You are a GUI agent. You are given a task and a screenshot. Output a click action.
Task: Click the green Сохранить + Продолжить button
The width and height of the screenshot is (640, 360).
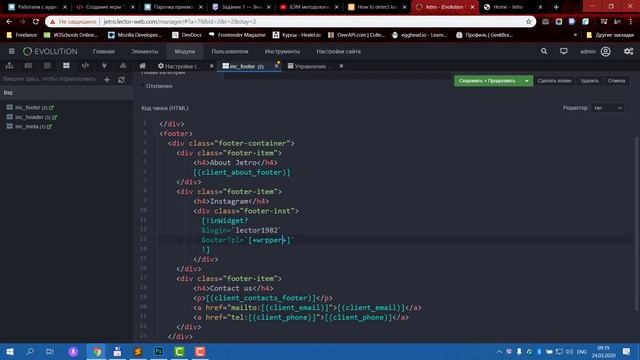487,81
